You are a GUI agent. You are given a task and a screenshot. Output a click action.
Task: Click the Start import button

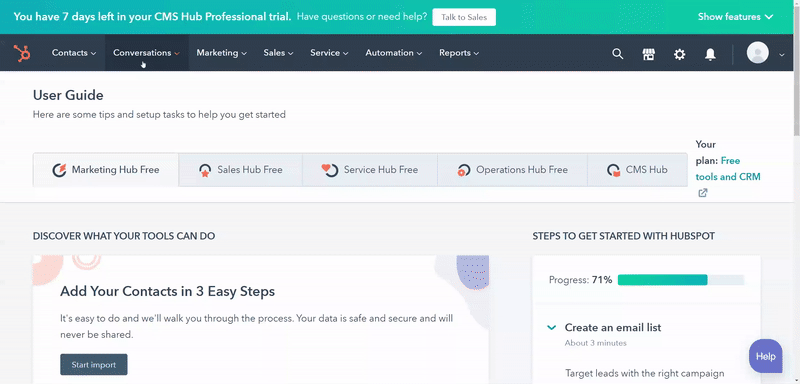(x=94, y=365)
